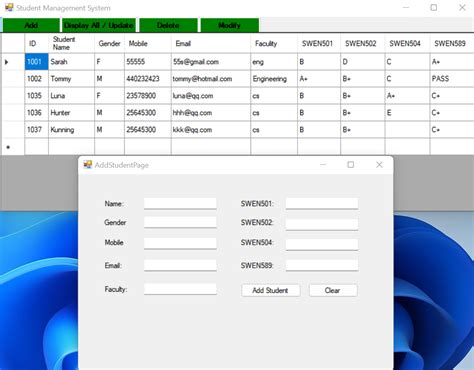
Task: Click Add Student button in dialog
Action: pos(270,290)
